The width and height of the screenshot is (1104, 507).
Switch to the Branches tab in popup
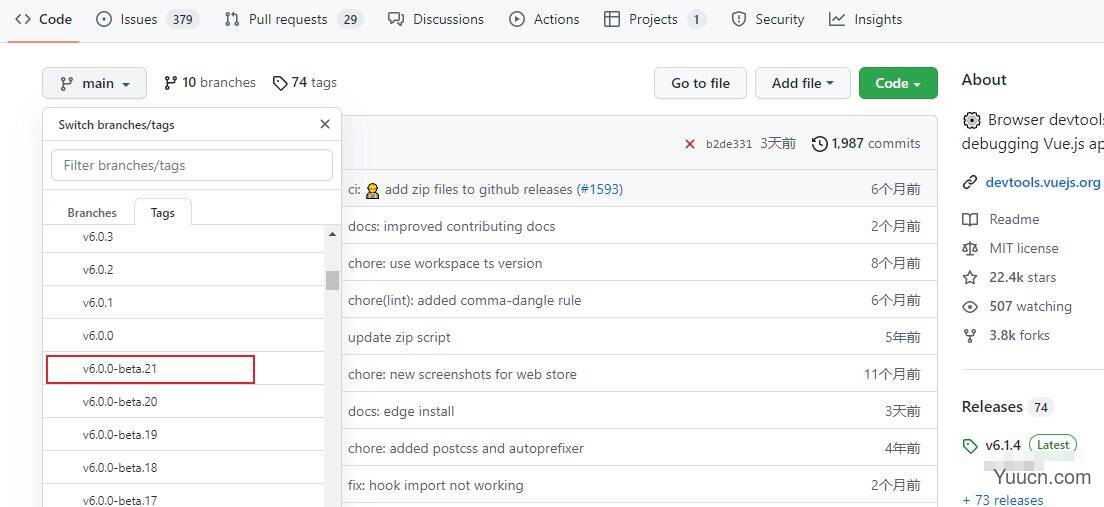(92, 213)
